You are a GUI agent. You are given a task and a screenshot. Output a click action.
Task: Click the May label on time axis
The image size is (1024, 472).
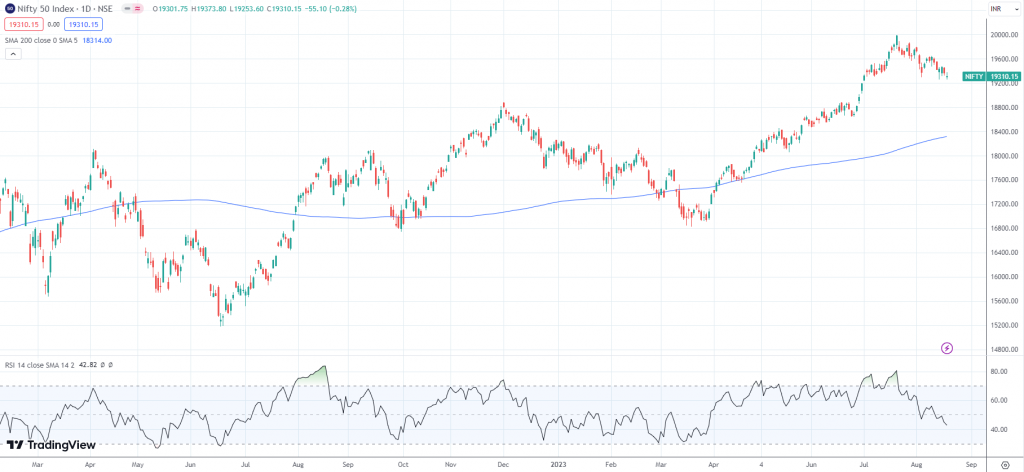(x=138, y=465)
